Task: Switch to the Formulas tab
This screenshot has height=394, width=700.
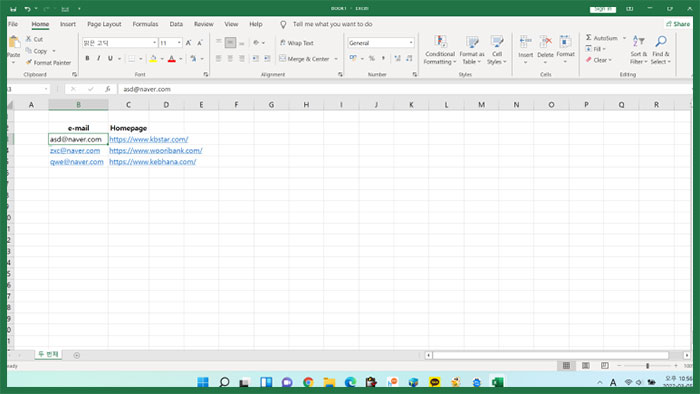Action: click(x=145, y=24)
